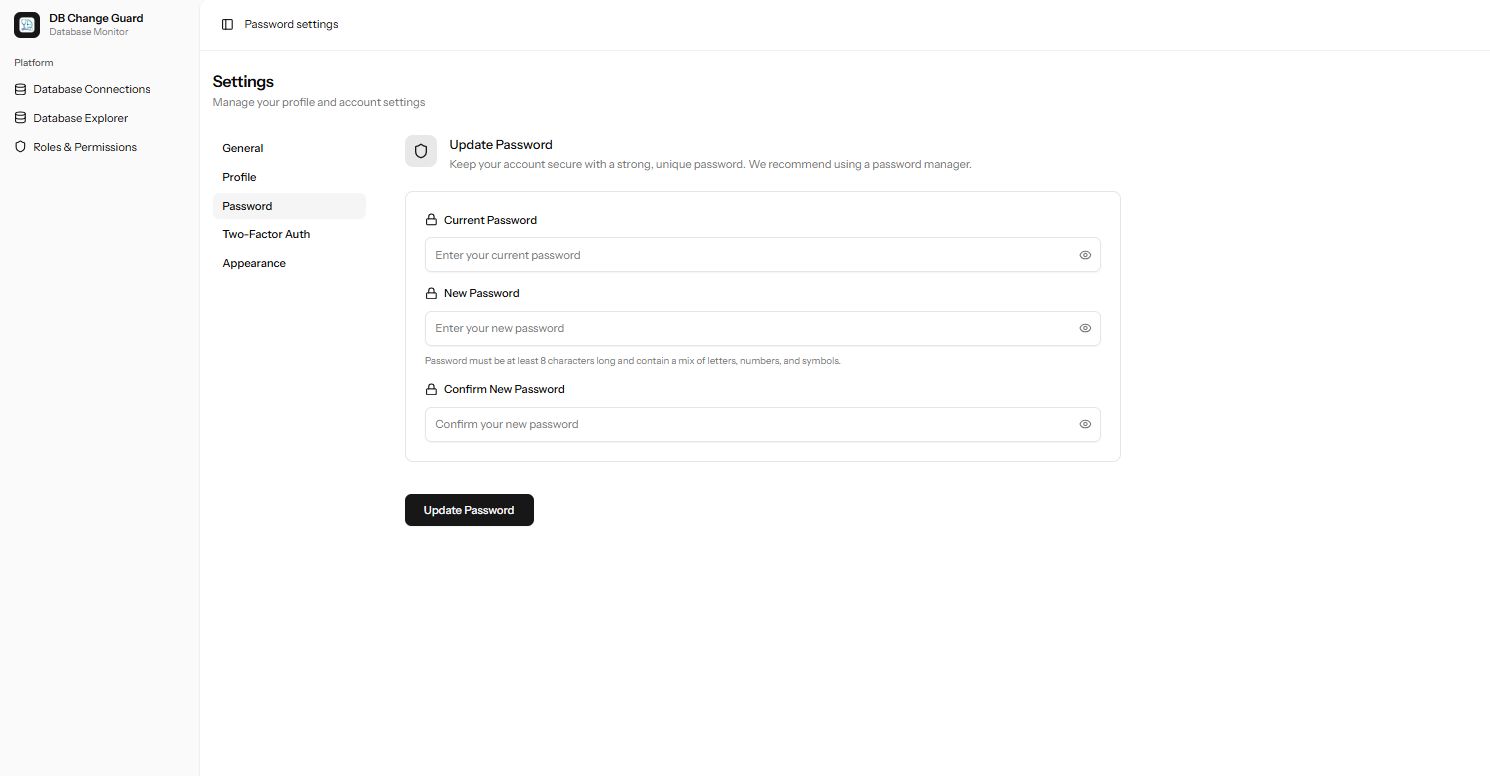Click the lock icon beside Confirm New Password
The height and width of the screenshot is (776, 1490).
tap(432, 389)
